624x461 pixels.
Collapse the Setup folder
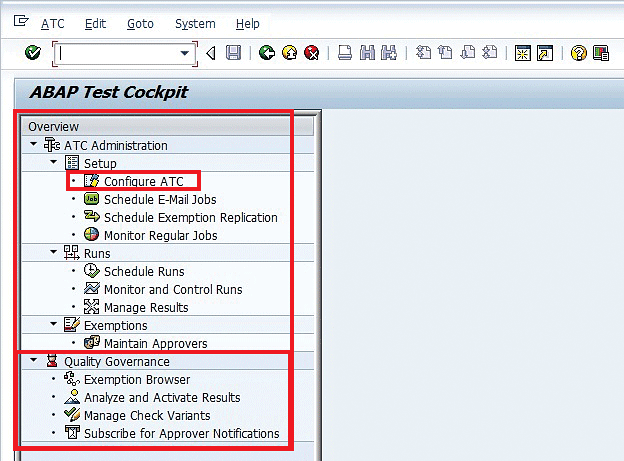(x=54, y=162)
